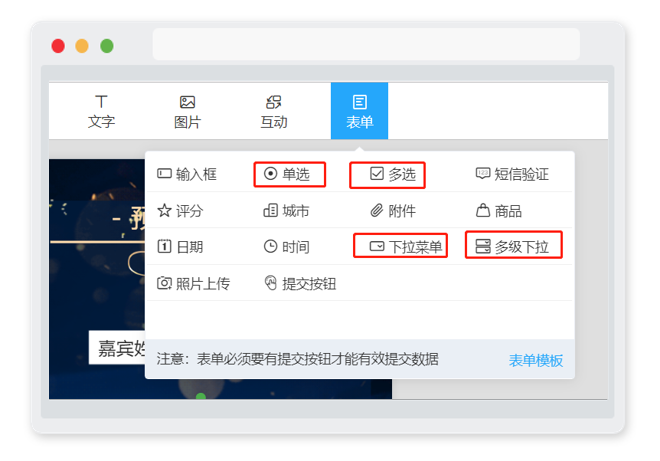The image size is (660, 461).
Task: Click the interaction icon above 互动
Action: (274, 102)
